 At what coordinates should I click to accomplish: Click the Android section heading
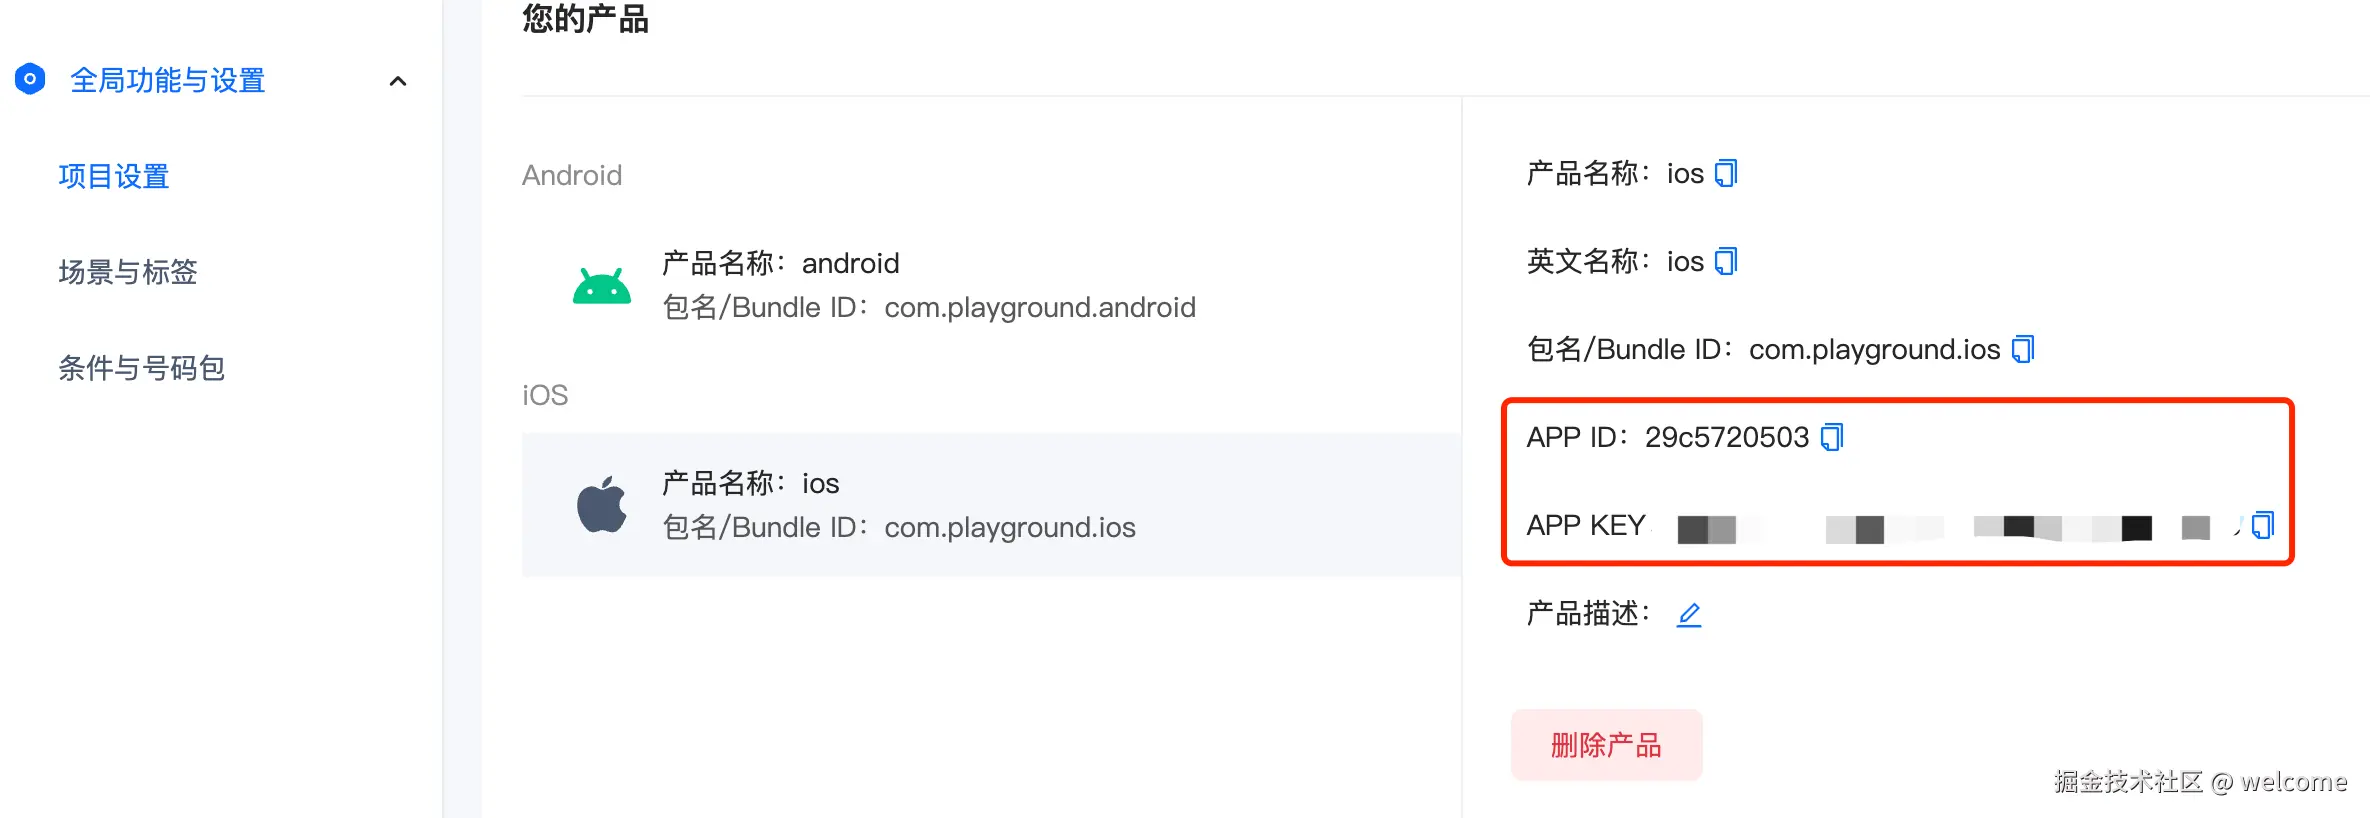click(572, 176)
